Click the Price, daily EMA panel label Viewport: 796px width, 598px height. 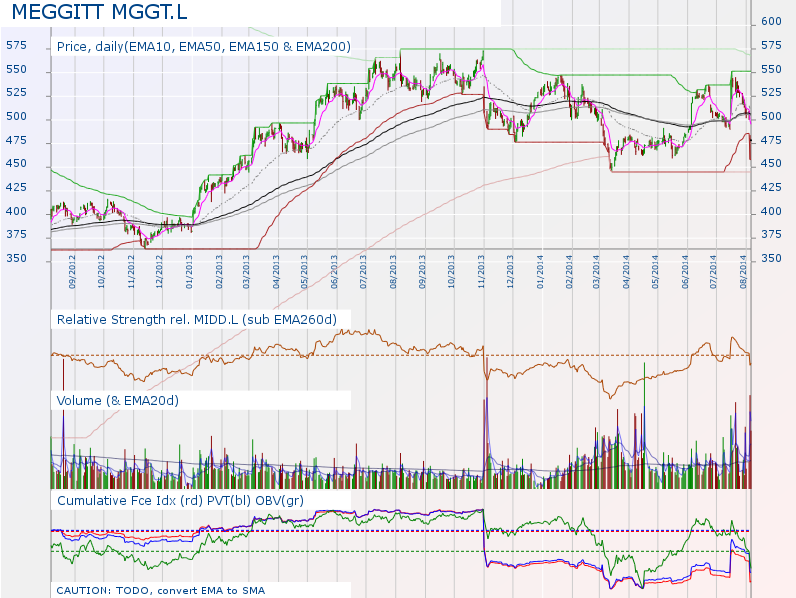(204, 47)
